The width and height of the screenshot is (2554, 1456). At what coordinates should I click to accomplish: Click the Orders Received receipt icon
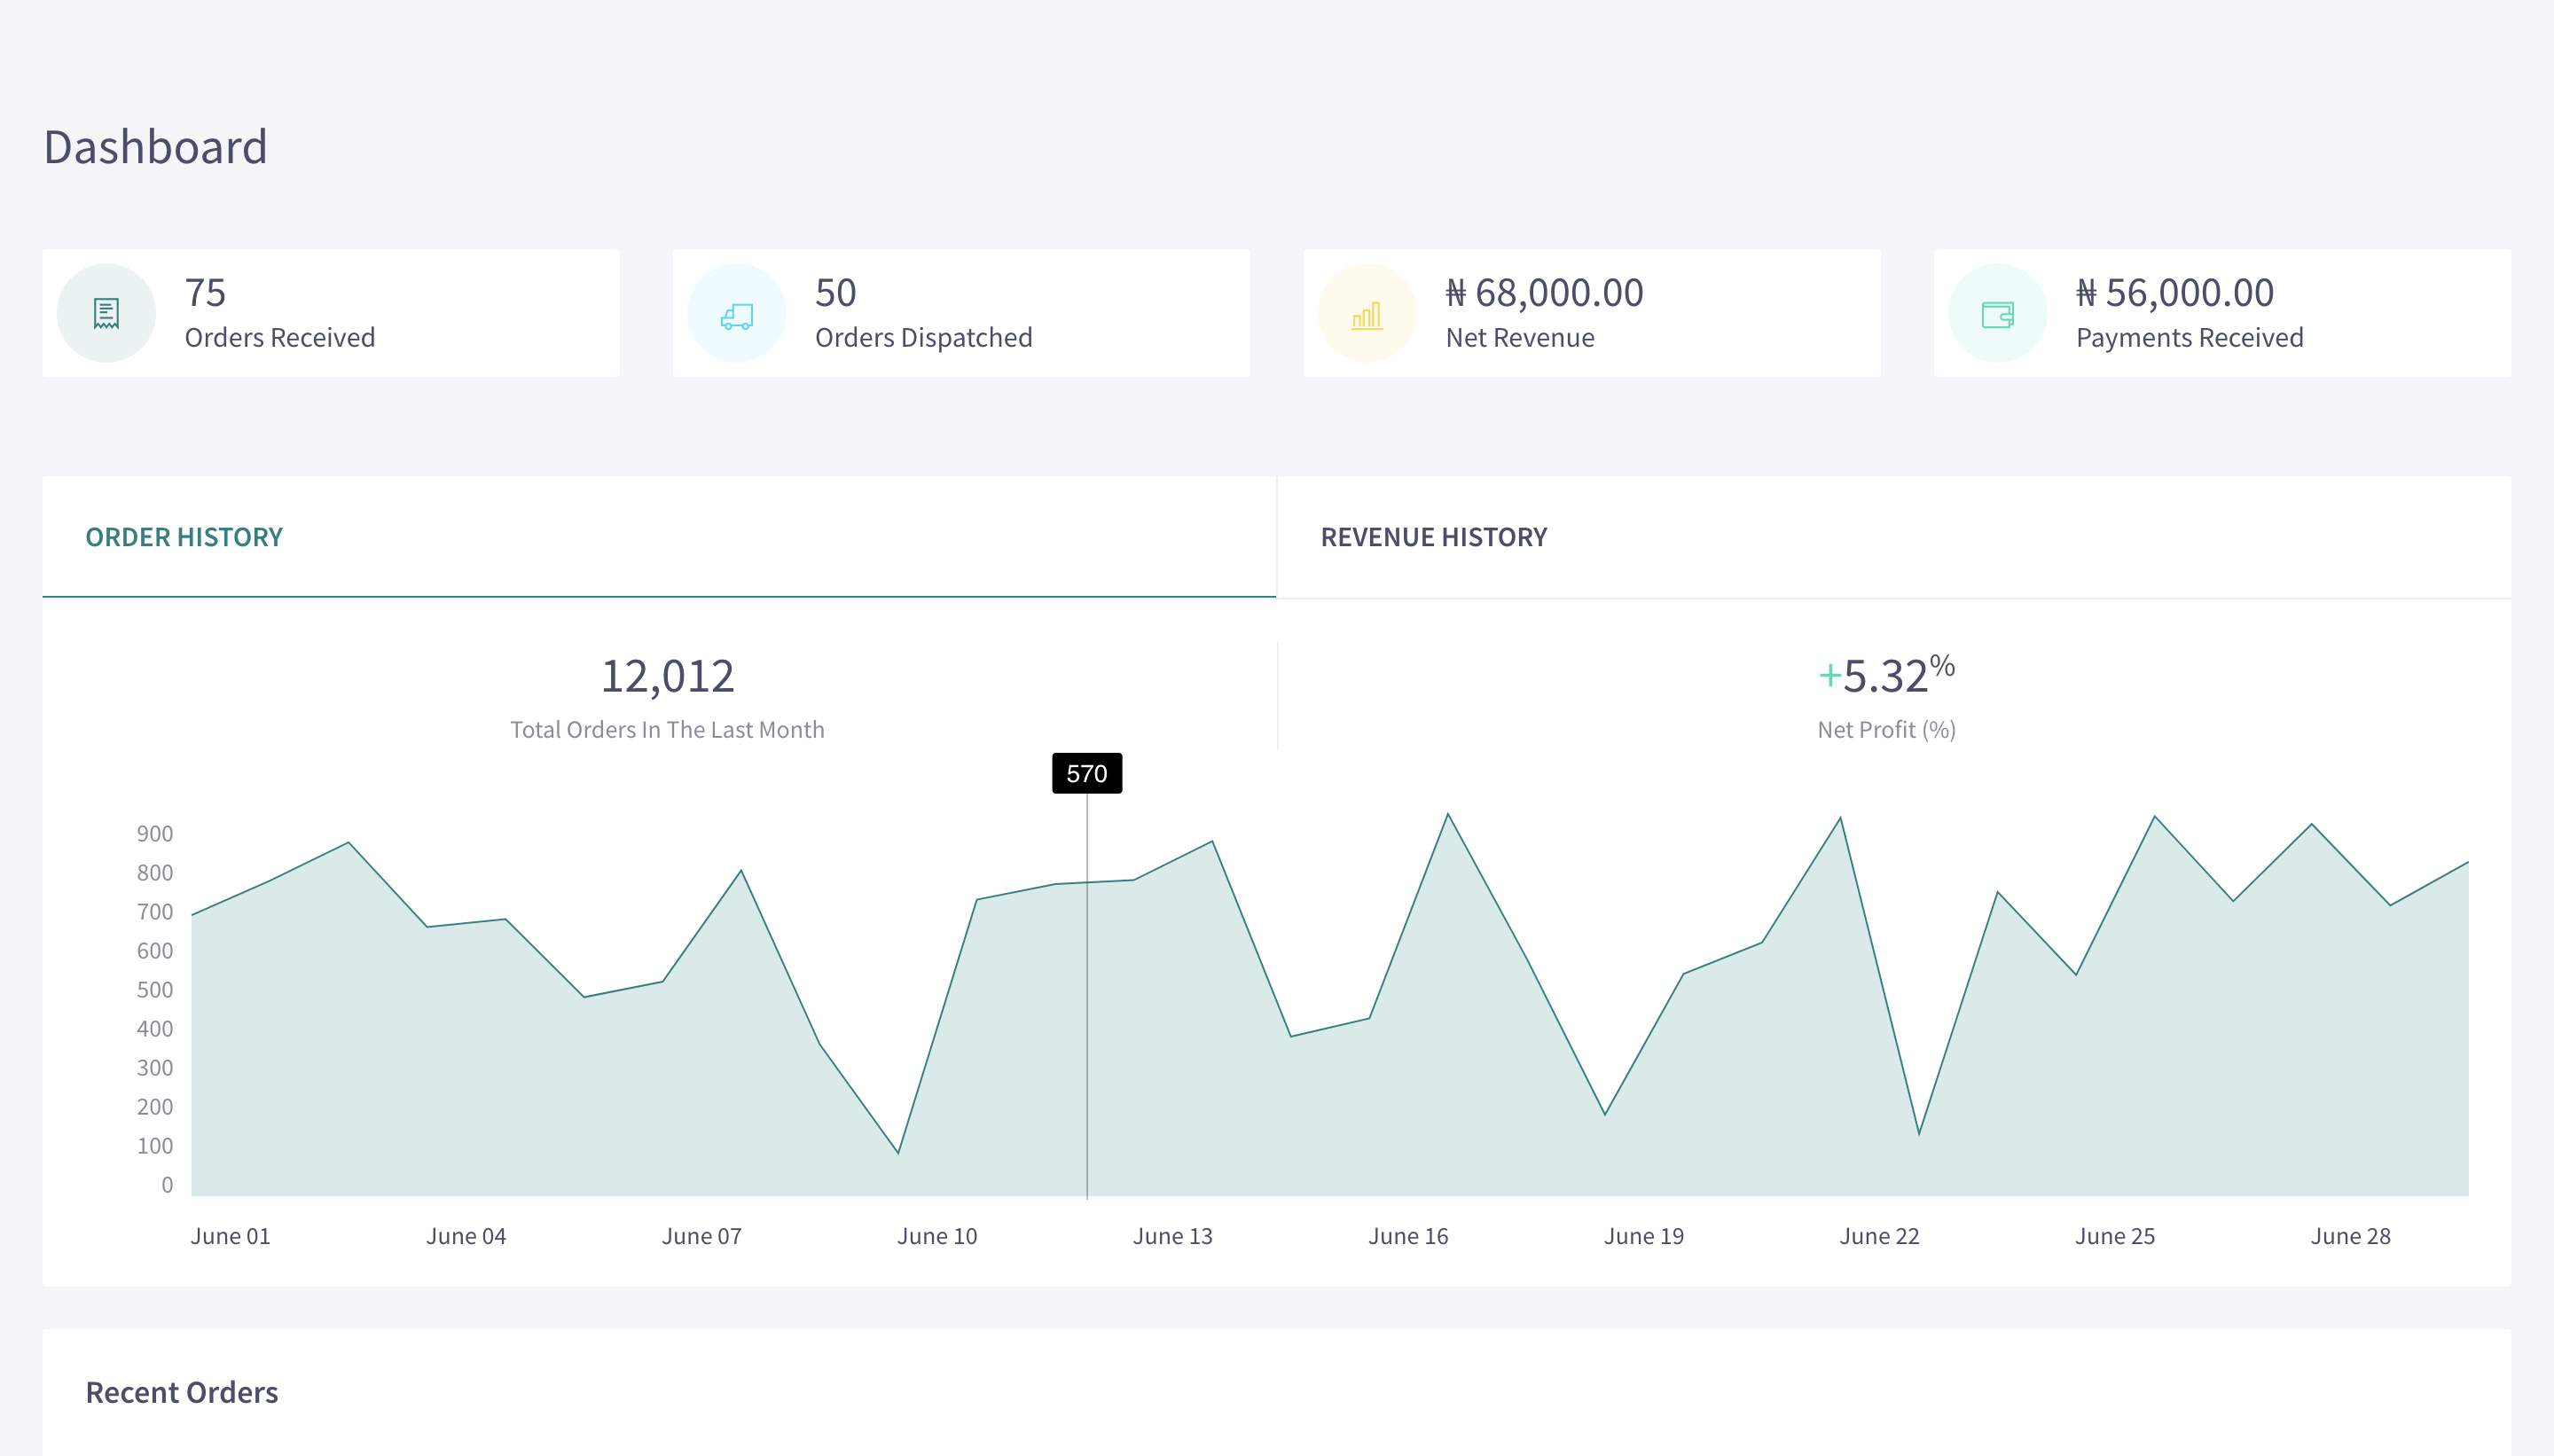[106, 314]
